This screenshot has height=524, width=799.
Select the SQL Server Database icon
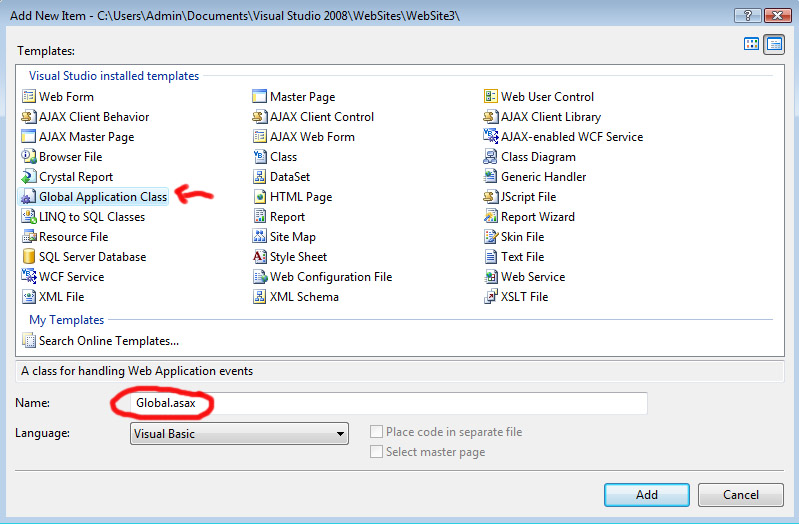(x=29, y=256)
